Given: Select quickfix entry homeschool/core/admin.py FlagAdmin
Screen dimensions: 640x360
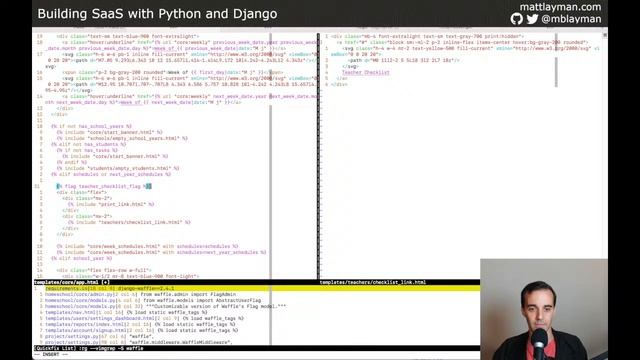Looking at the screenshot, I should [140, 294].
